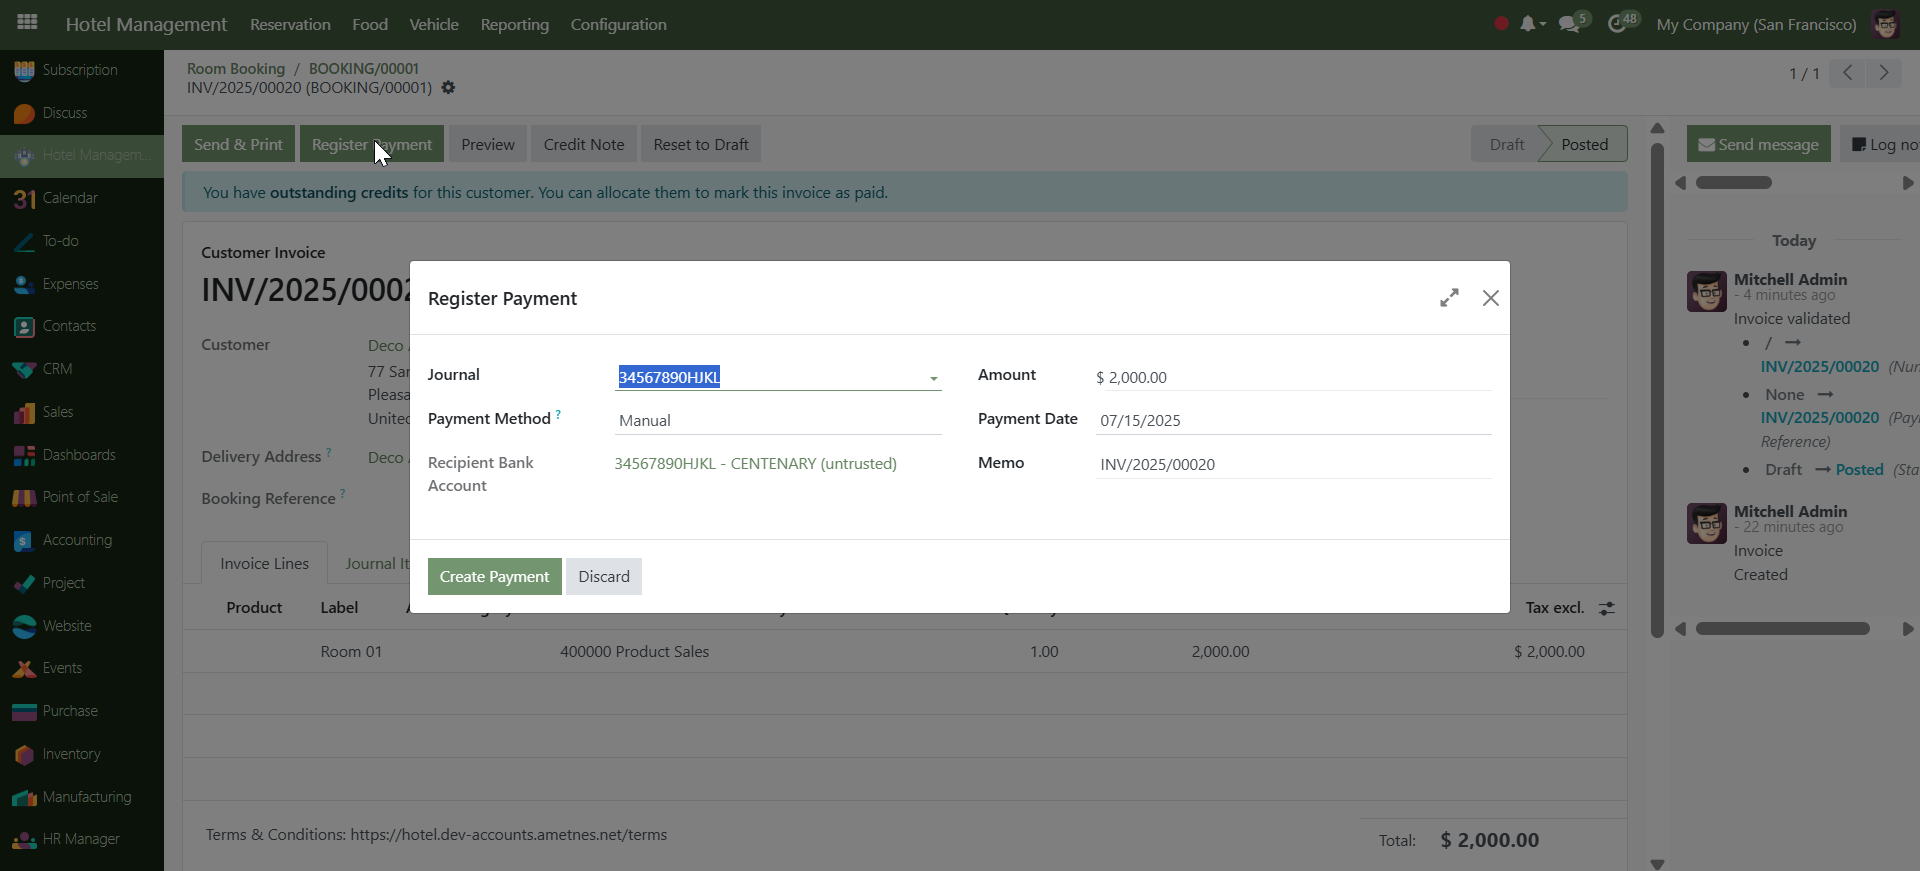1920x871 pixels.
Task: Click the invoice settings gear icon
Action: (x=448, y=88)
